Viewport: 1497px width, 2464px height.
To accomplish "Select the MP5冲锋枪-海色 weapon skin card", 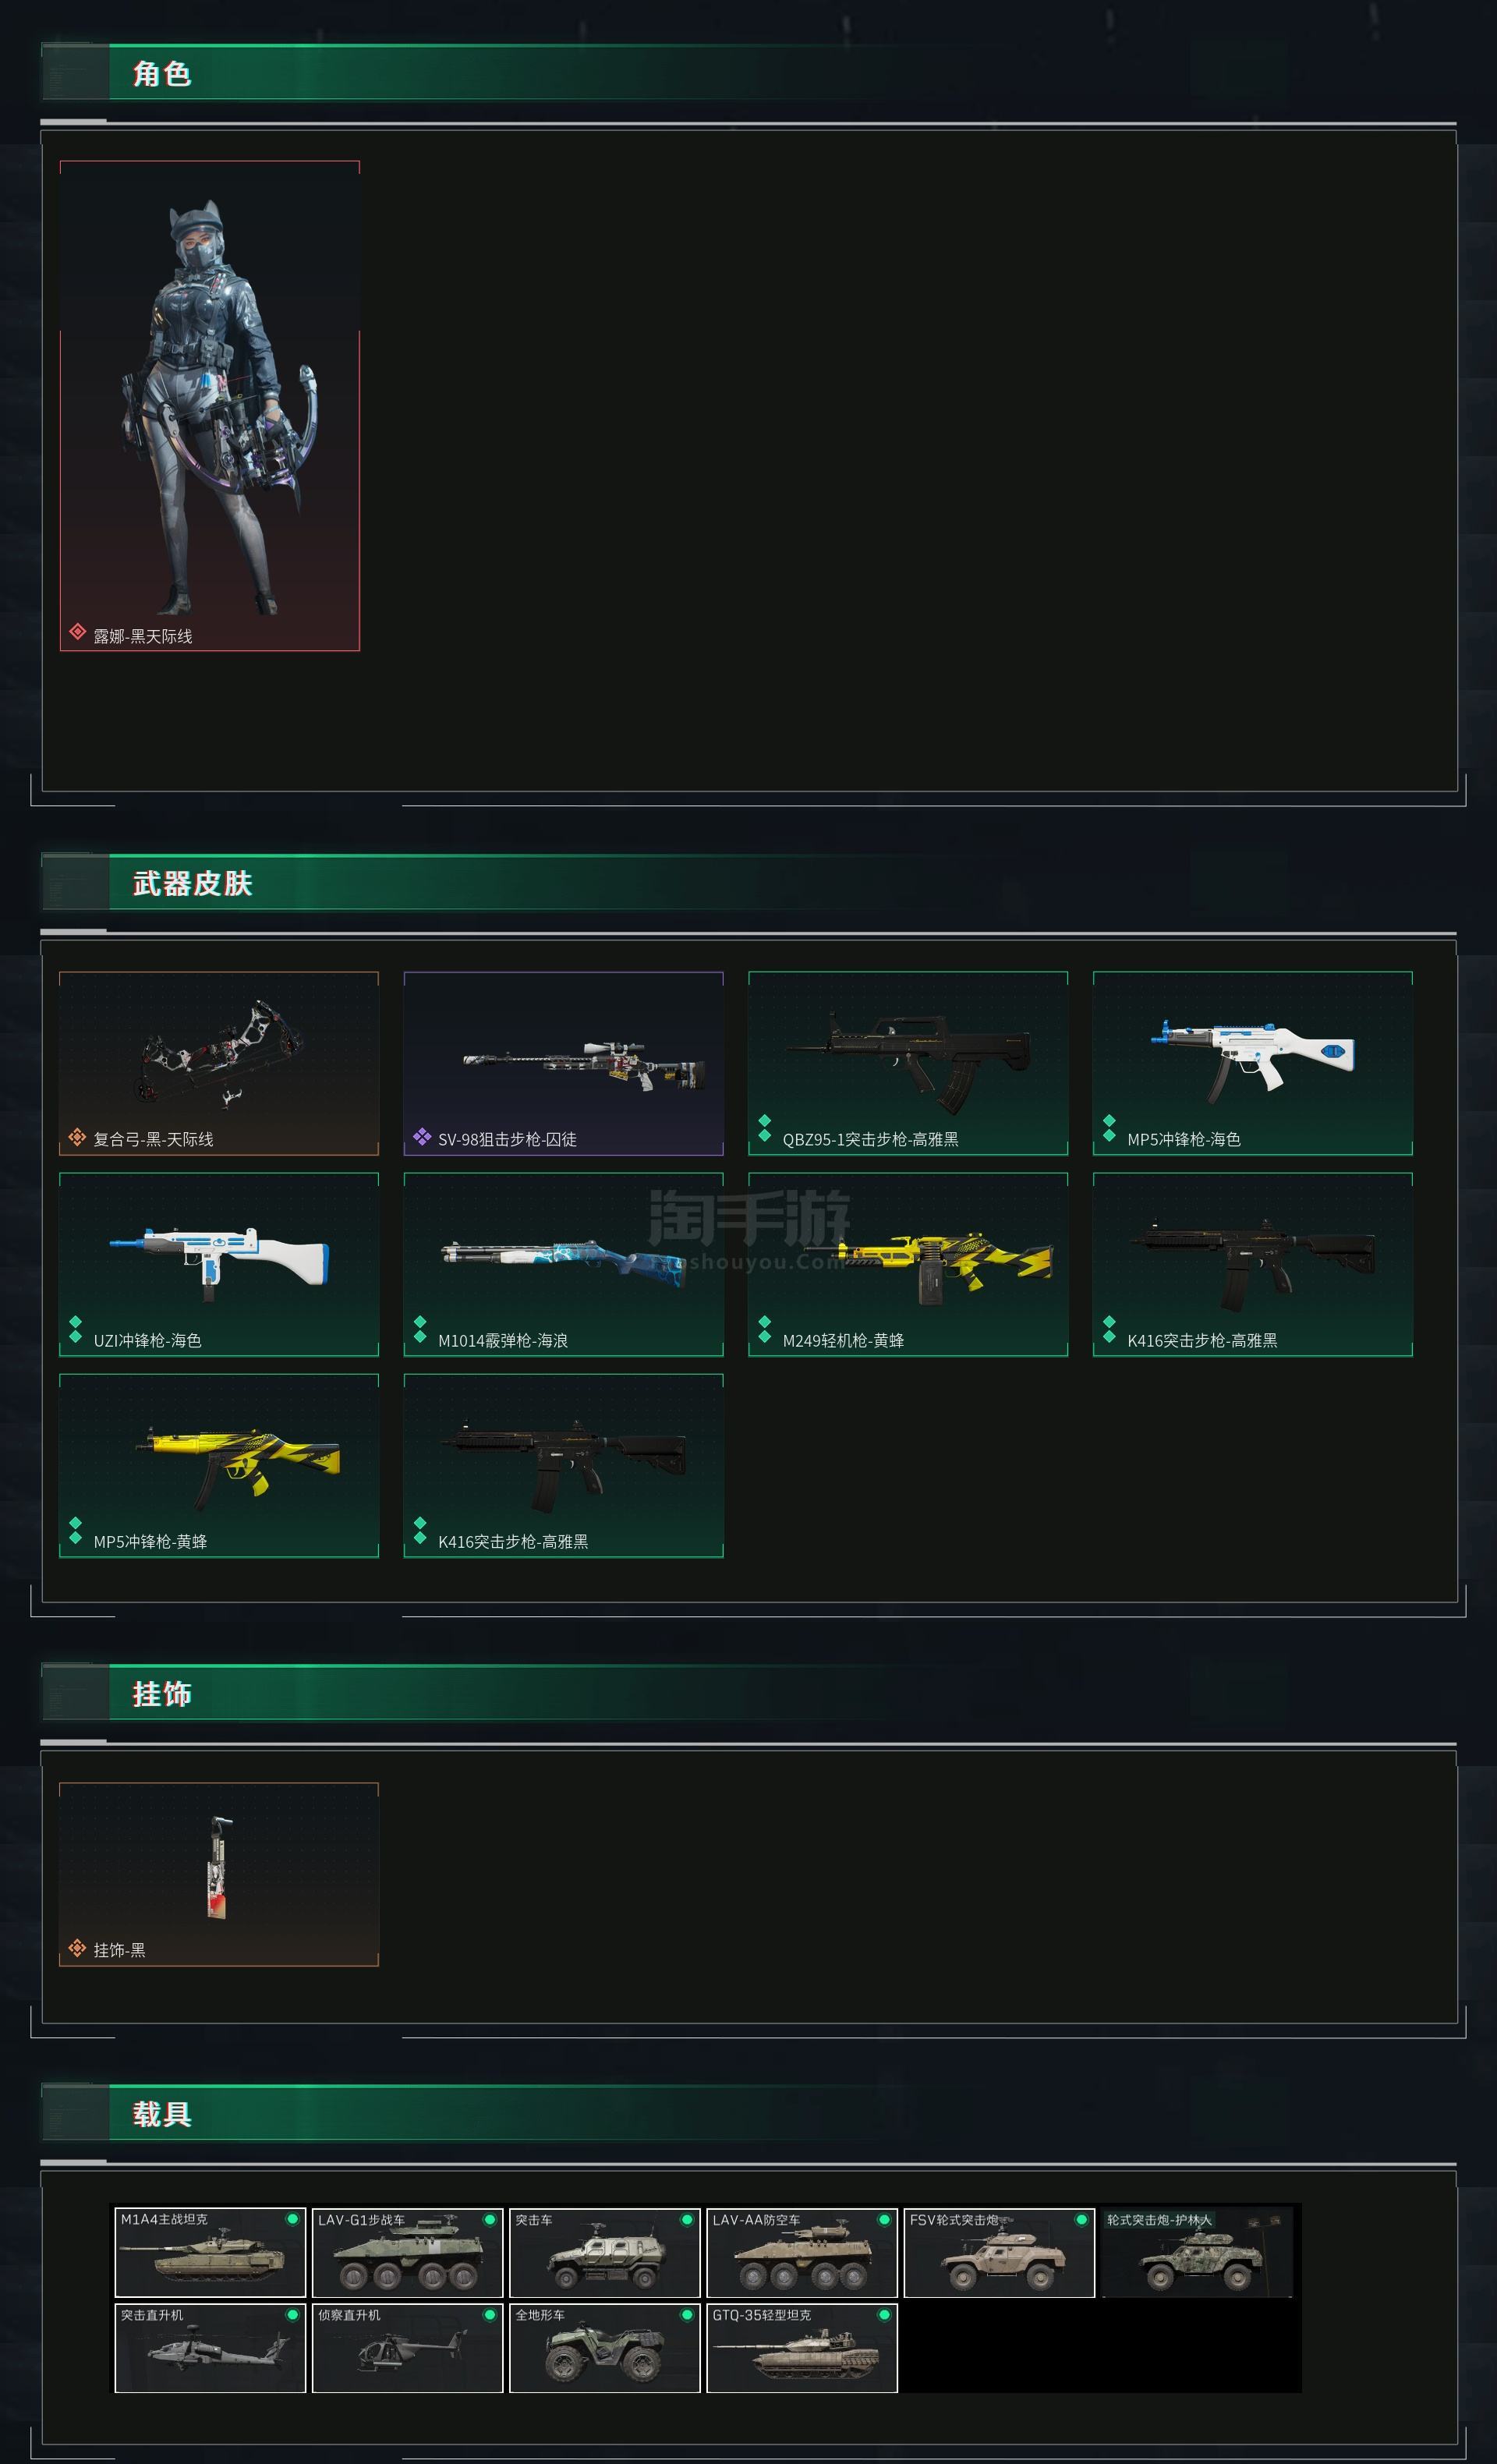I will (x=1252, y=1063).
